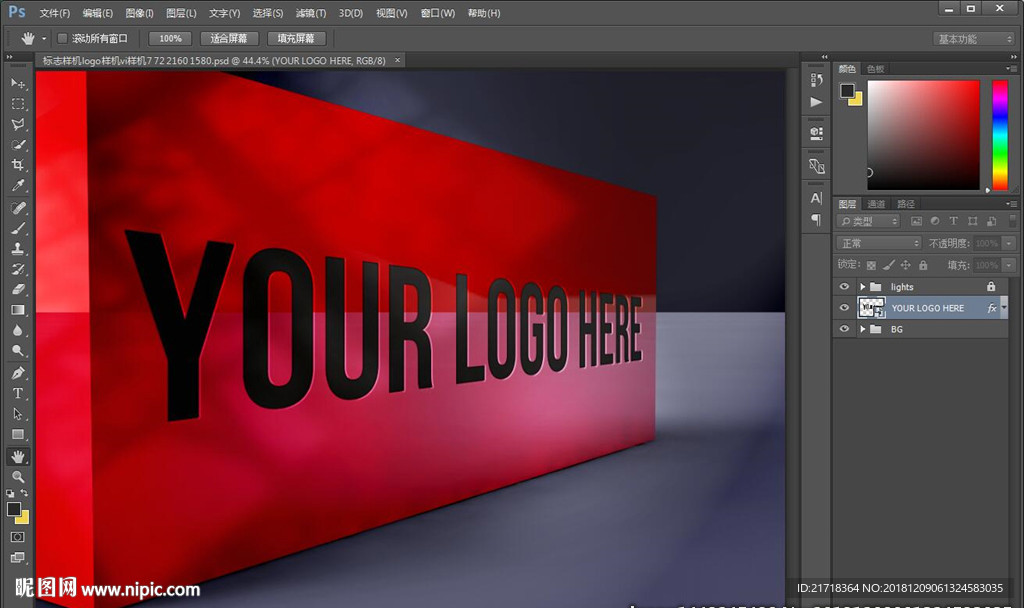This screenshot has height=608, width=1024.
Task: Open the 文件(F) menu
Action: point(55,13)
